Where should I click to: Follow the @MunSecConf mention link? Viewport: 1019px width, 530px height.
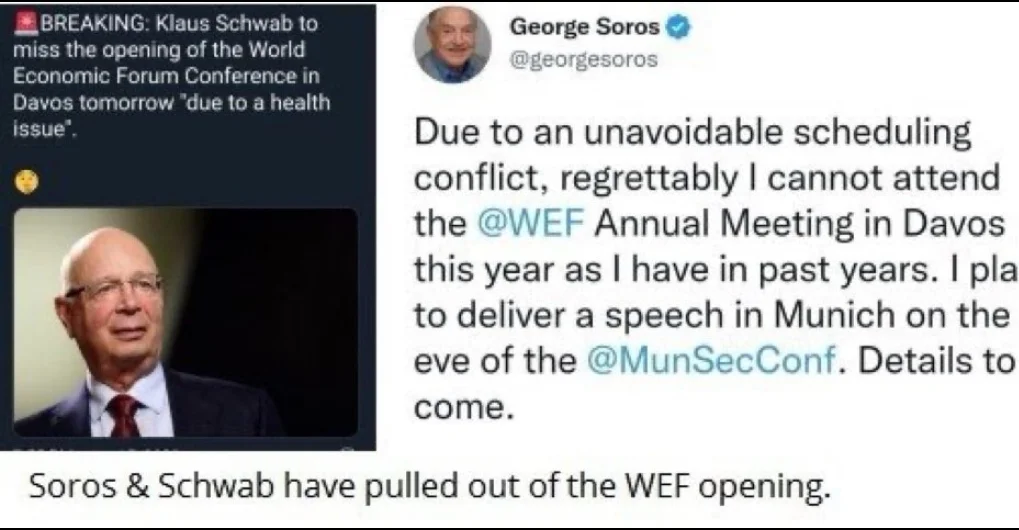(710, 360)
